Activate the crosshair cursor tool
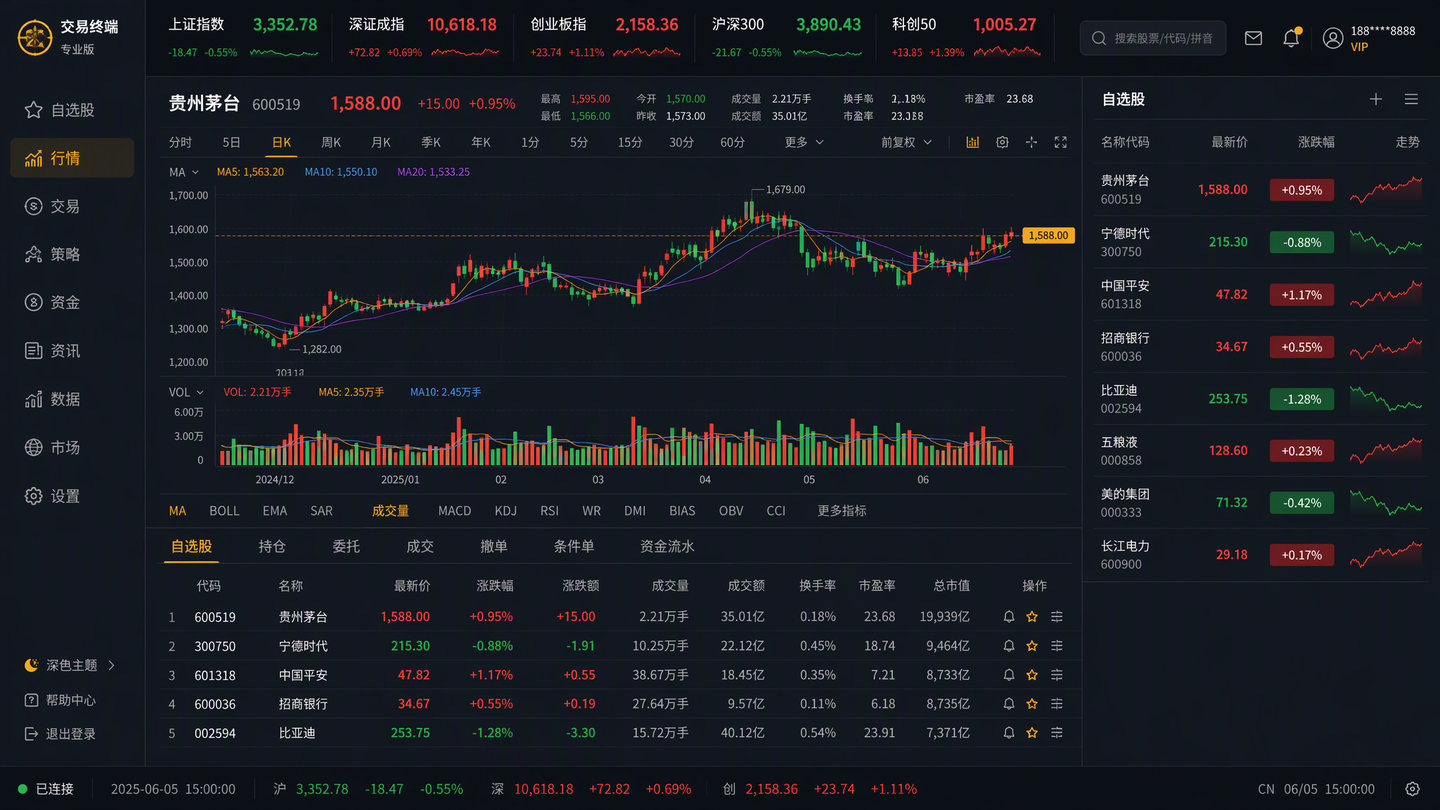The height and width of the screenshot is (810, 1440). pyautogui.click(x=1032, y=142)
